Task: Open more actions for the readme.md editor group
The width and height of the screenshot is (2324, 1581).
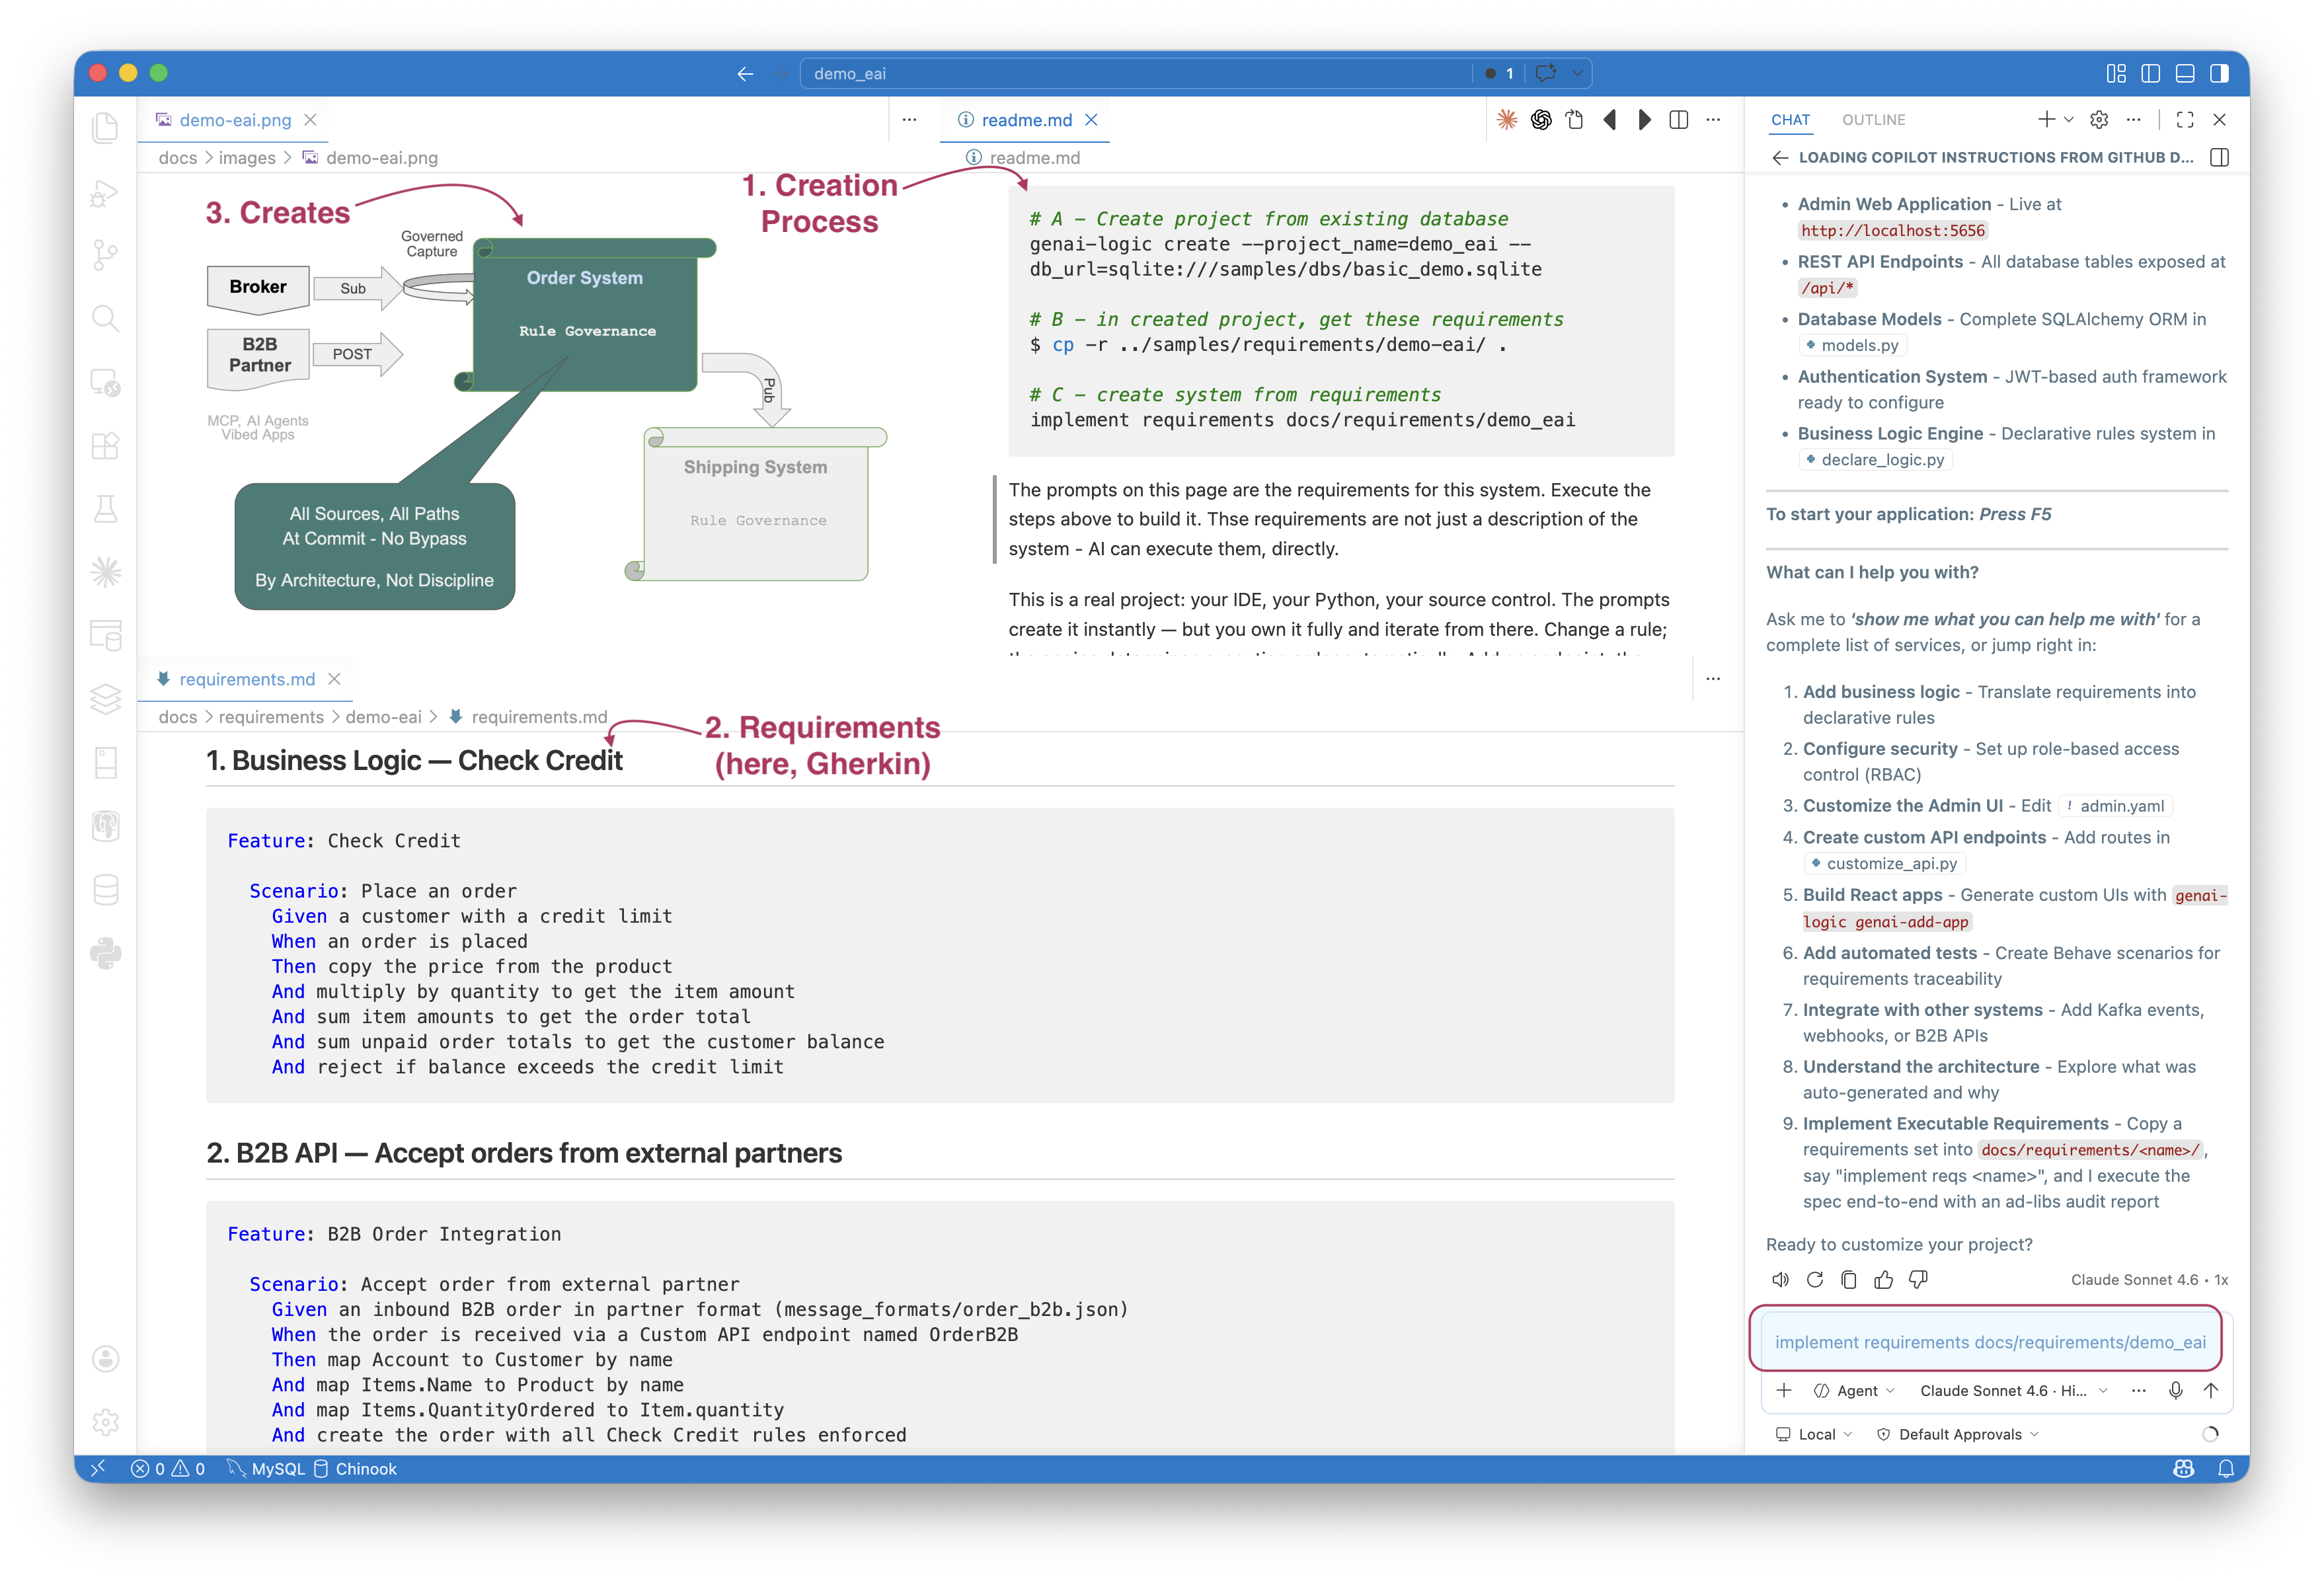Action: [x=1714, y=120]
